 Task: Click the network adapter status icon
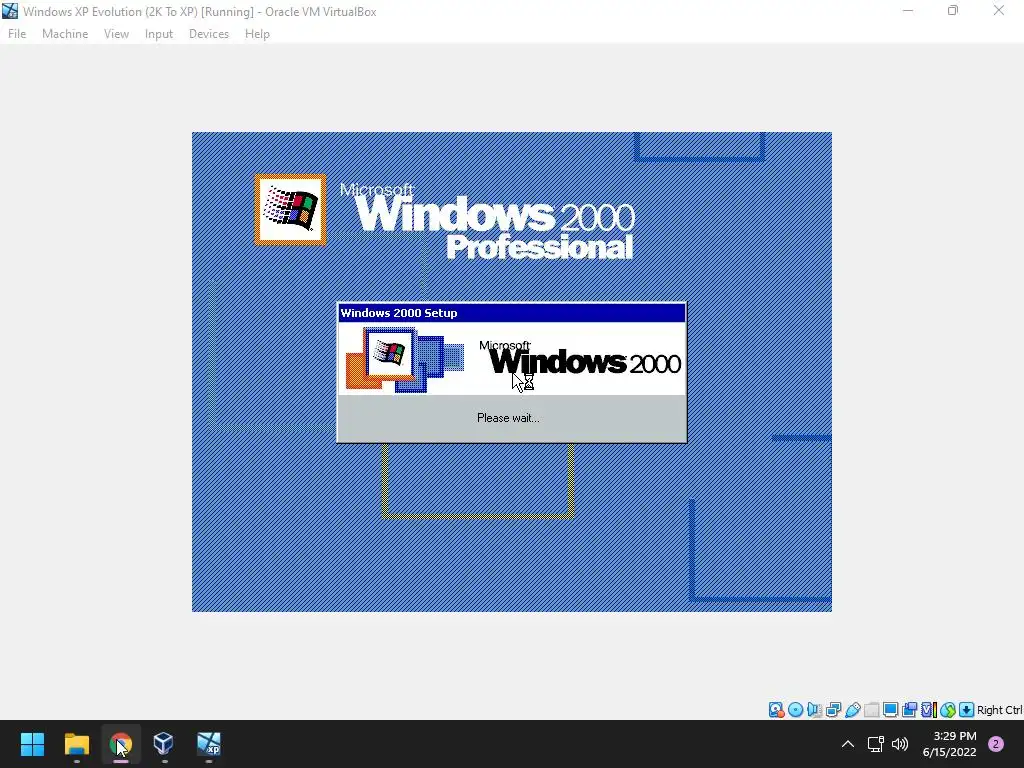click(x=833, y=710)
